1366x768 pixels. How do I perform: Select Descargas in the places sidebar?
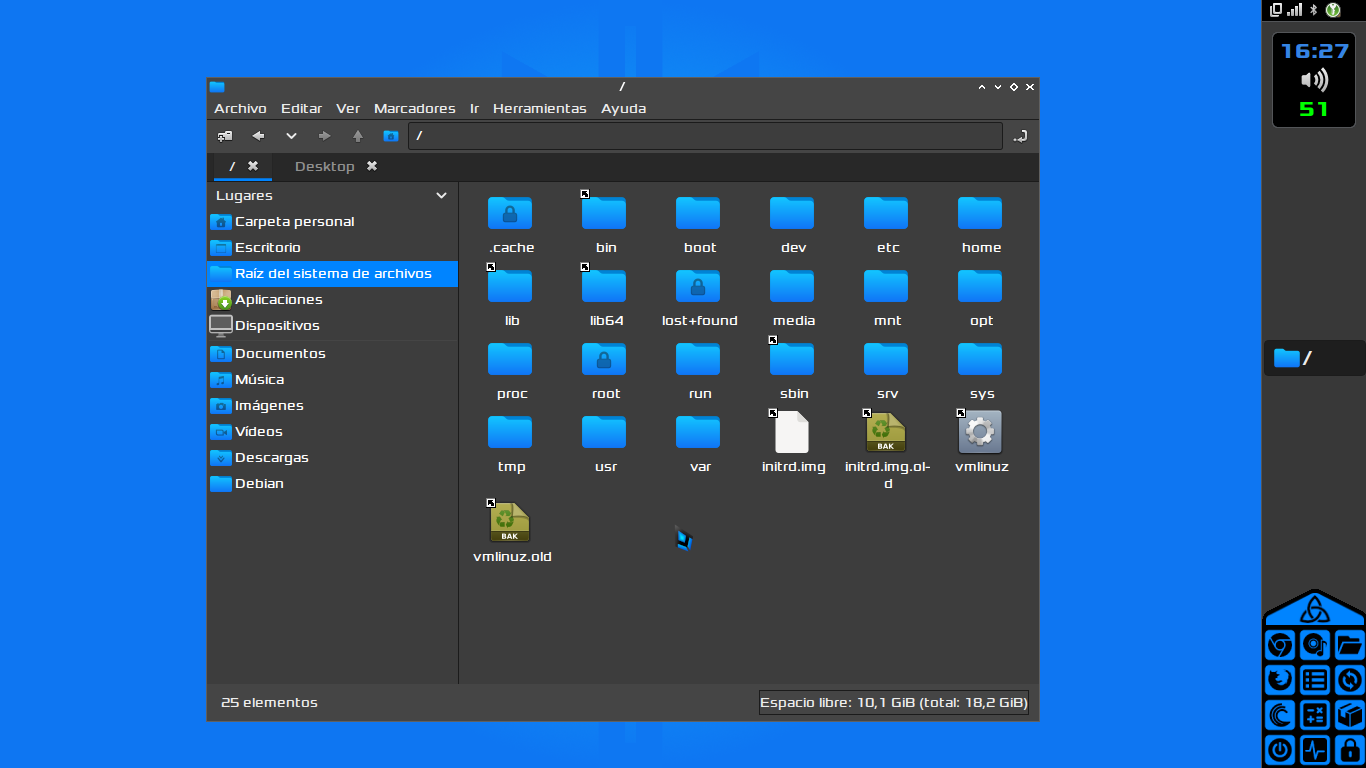click(x=271, y=457)
